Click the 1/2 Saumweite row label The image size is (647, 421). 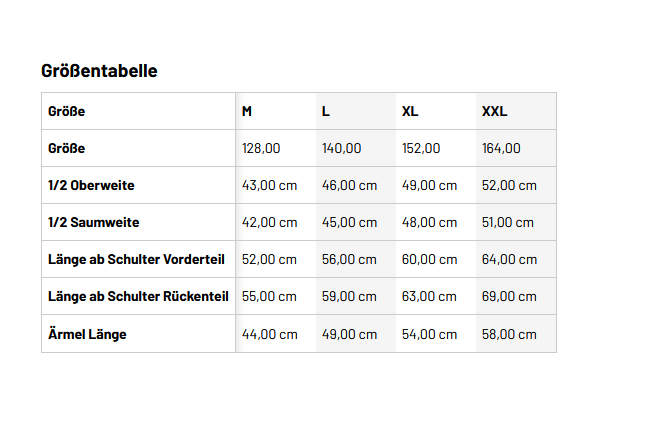click(x=93, y=222)
